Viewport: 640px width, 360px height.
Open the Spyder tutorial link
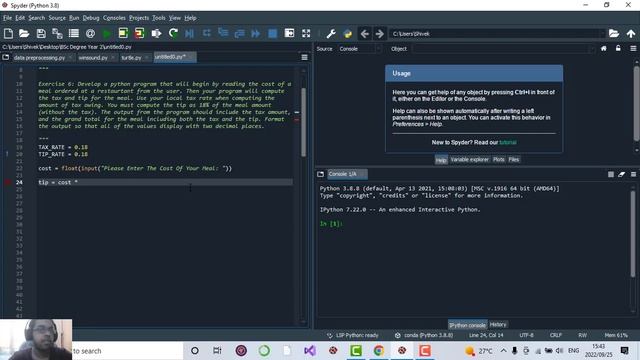508,142
